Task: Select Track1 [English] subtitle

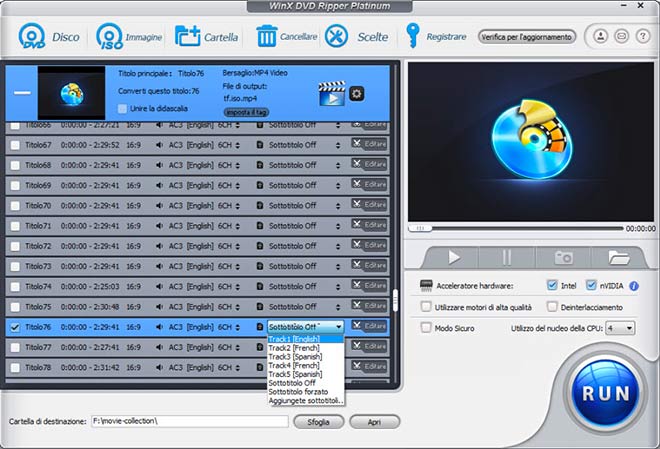Action: [306, 339]
